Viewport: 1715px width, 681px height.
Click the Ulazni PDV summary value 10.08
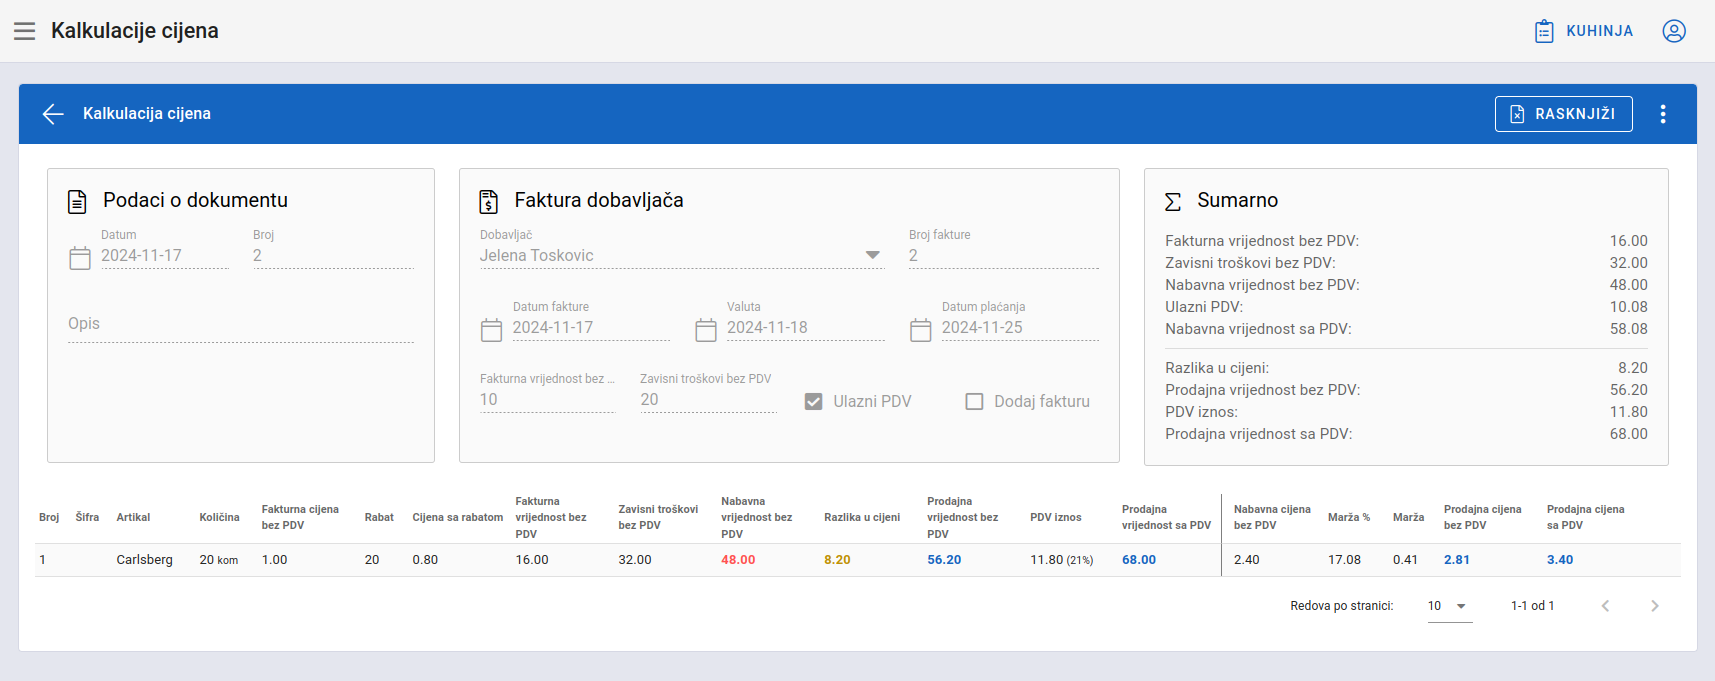1629,307
